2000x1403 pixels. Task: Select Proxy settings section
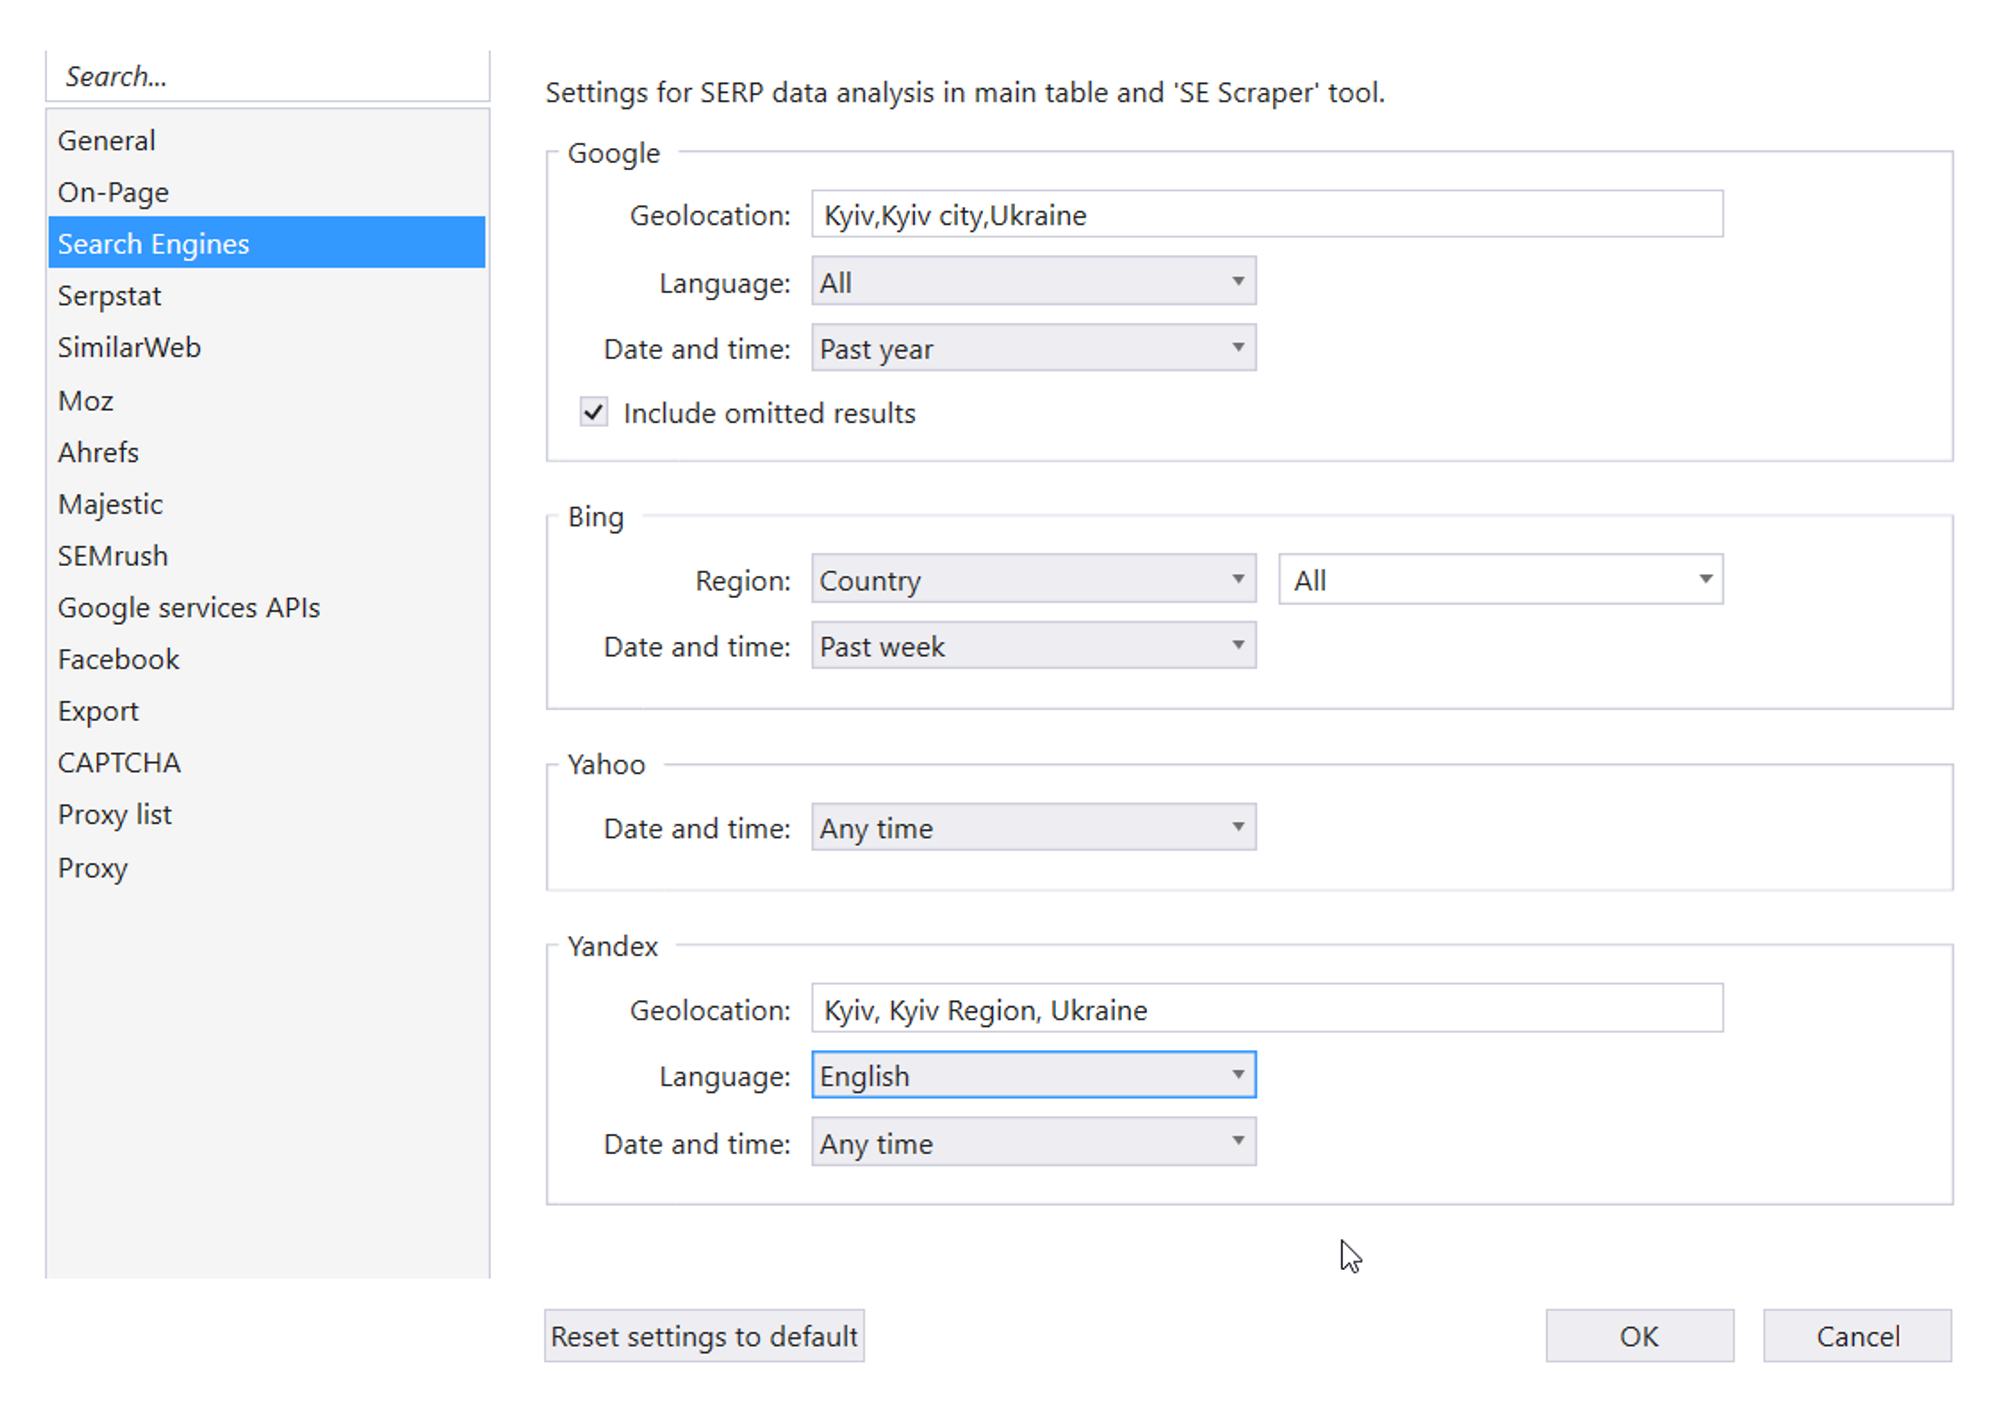coord(266,867)
